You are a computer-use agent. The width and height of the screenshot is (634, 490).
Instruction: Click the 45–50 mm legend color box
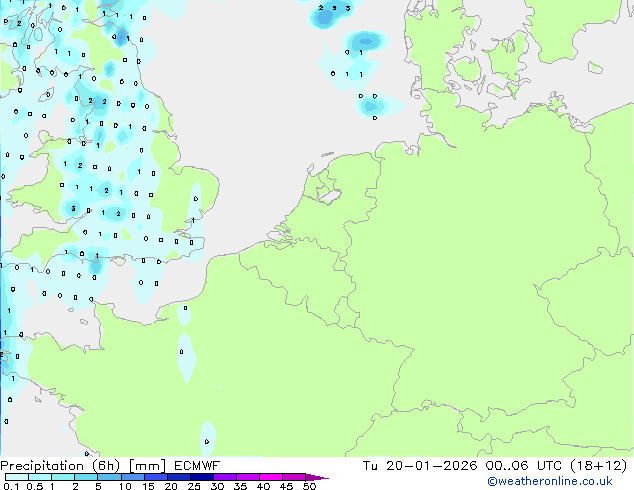(x=294, y=477)
